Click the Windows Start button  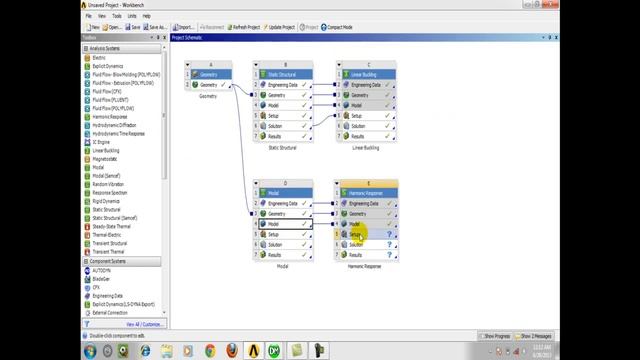coord(90,351)
